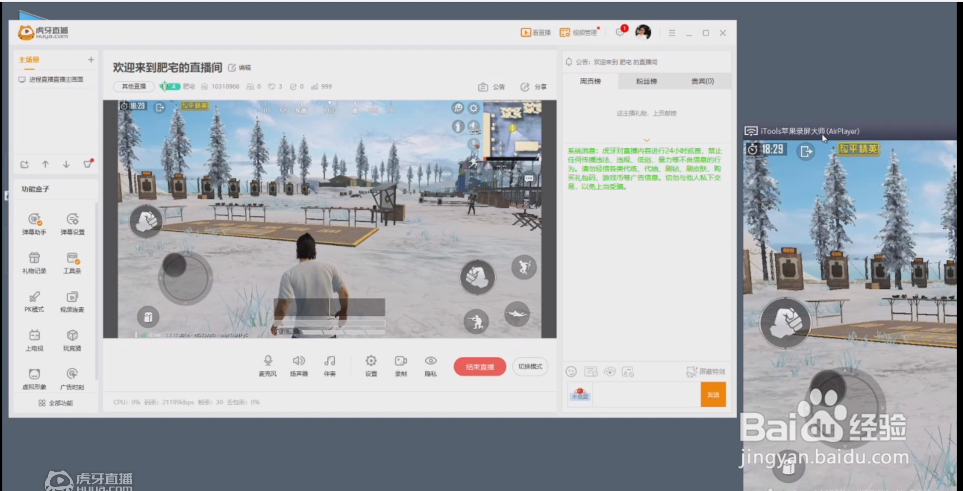Open the 公告 announcement editor
Image resolution: width=963 pixels, height=491 pixels.
pos(491,87)
